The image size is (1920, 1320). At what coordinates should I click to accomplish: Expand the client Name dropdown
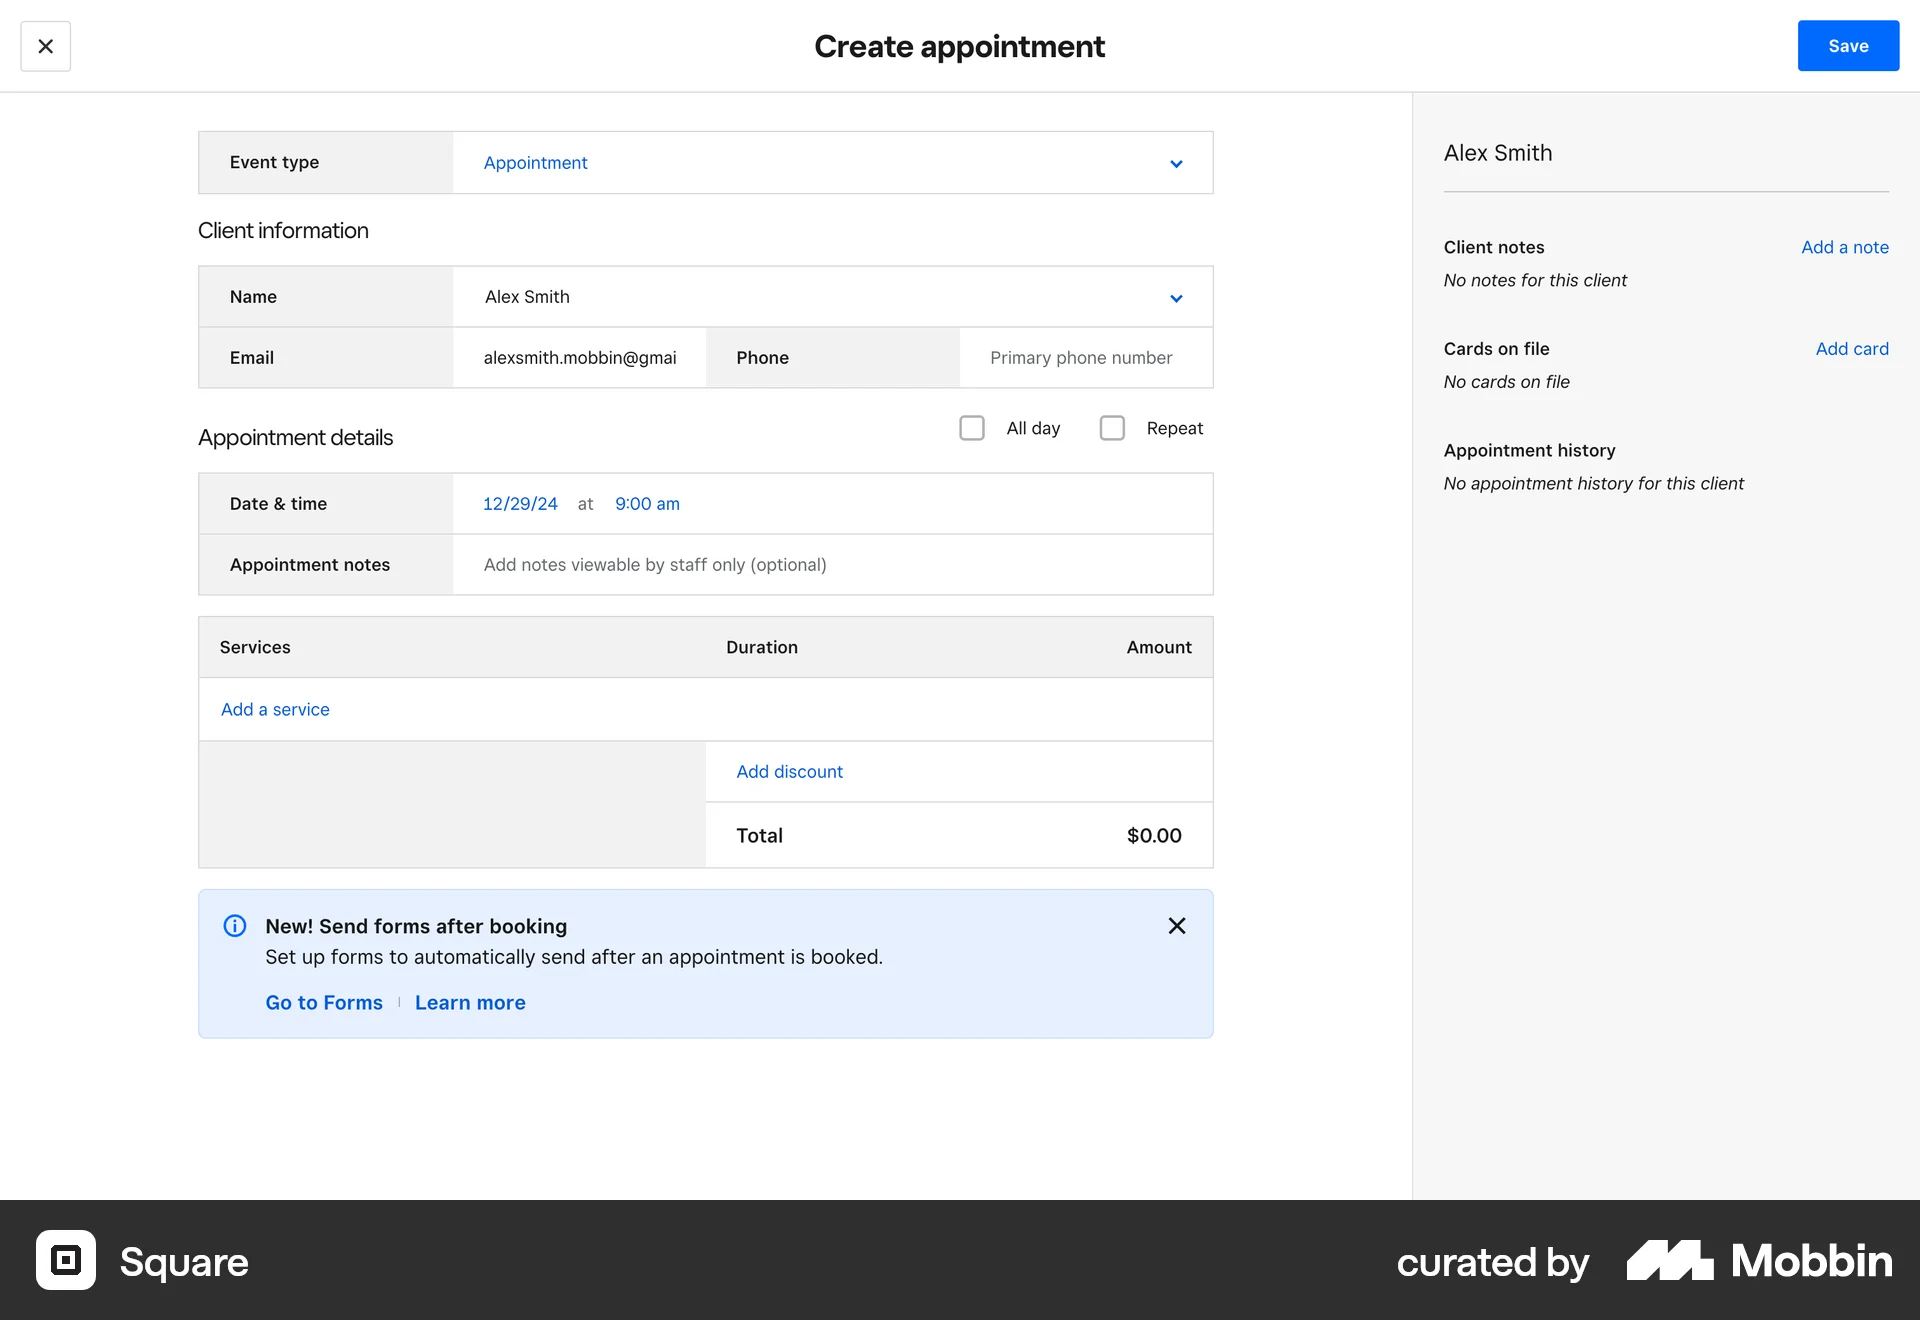pyautogui.click(x=1176, y=297)
